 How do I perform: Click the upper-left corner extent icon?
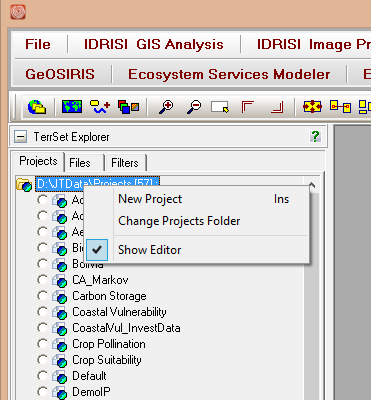(x=247, y=107)
